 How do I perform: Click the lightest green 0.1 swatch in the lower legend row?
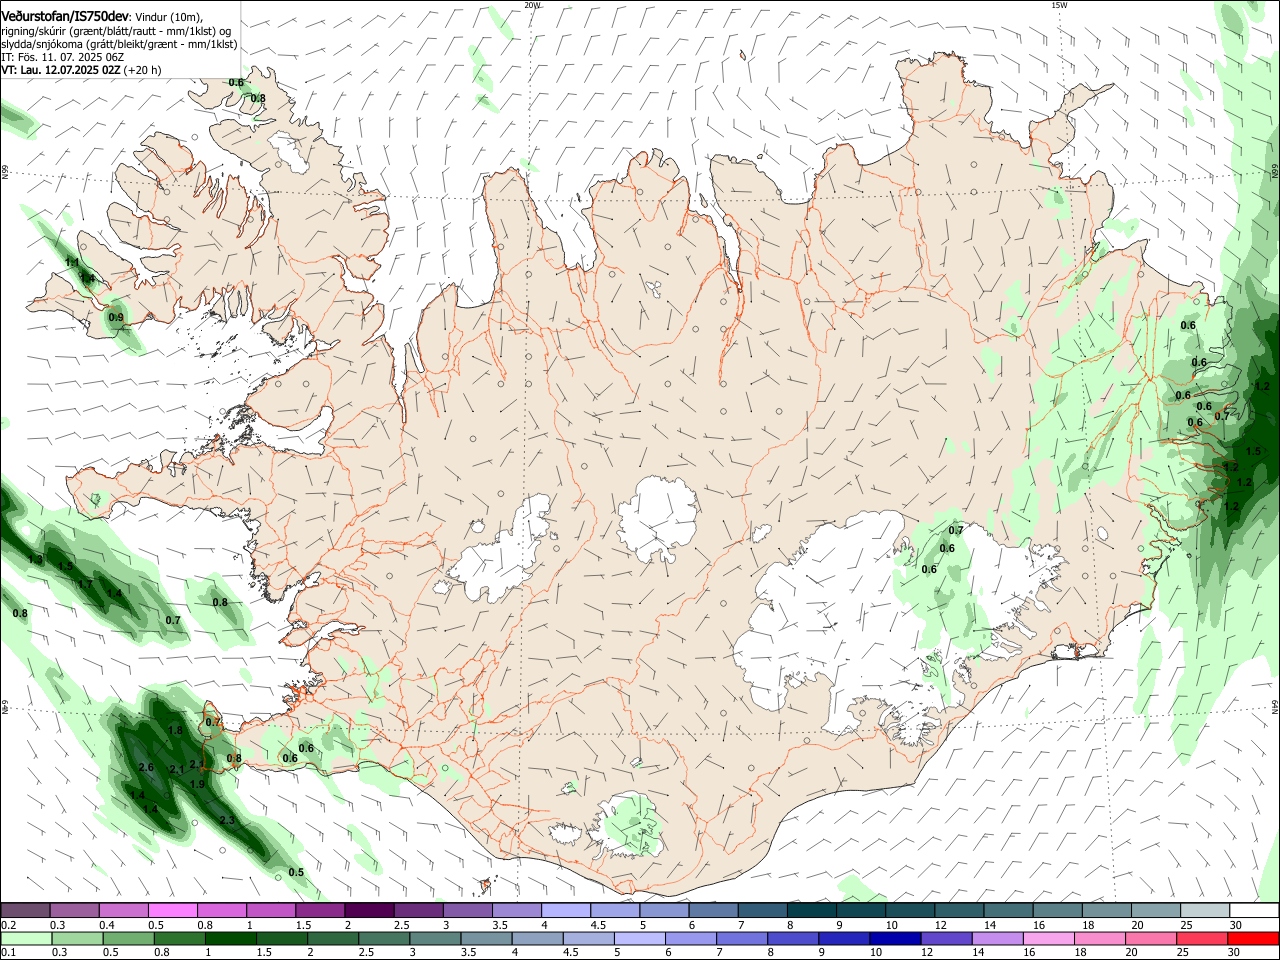26,939
